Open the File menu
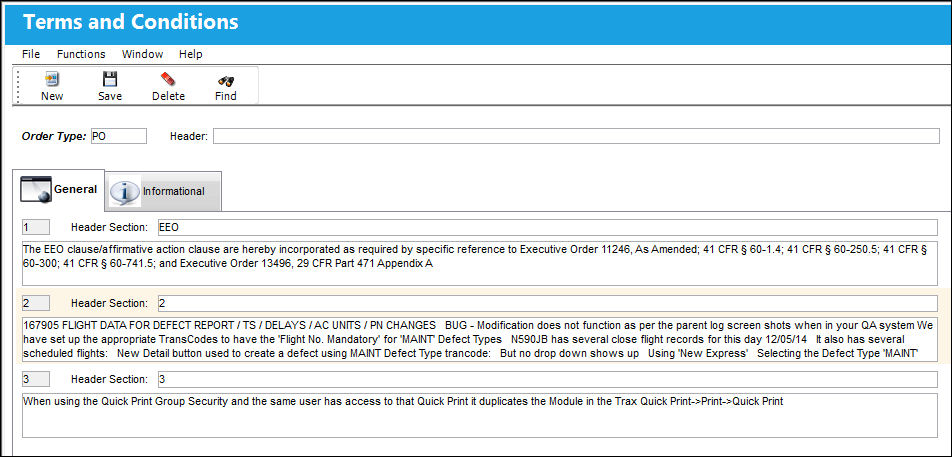The width and height of the screenshot is (952, 457). [x=31, y=54]
